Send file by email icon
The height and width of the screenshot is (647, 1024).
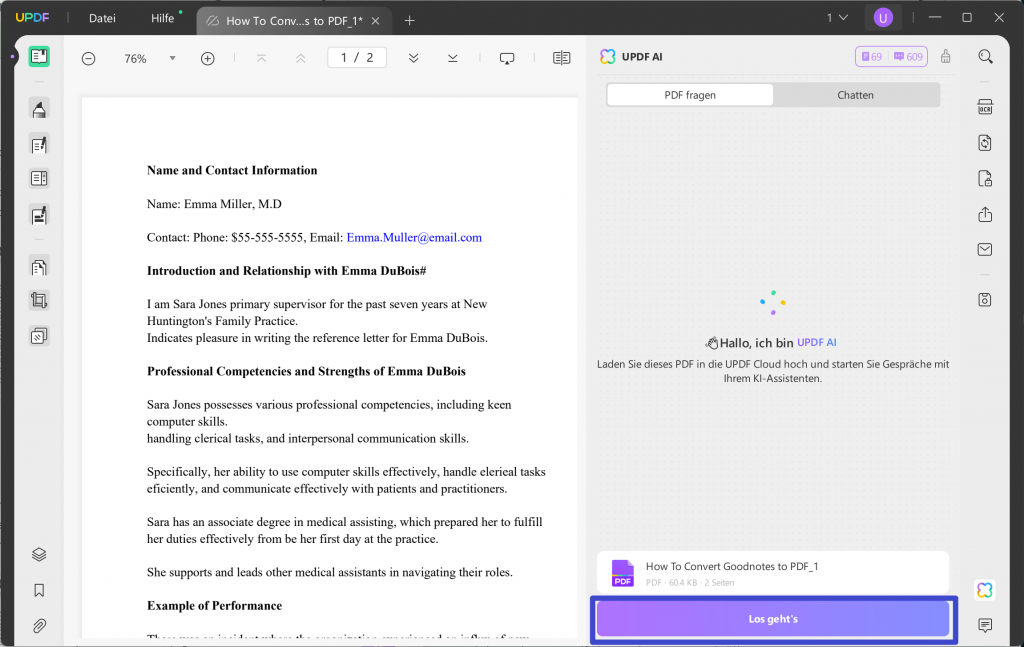tap(985, 249)
